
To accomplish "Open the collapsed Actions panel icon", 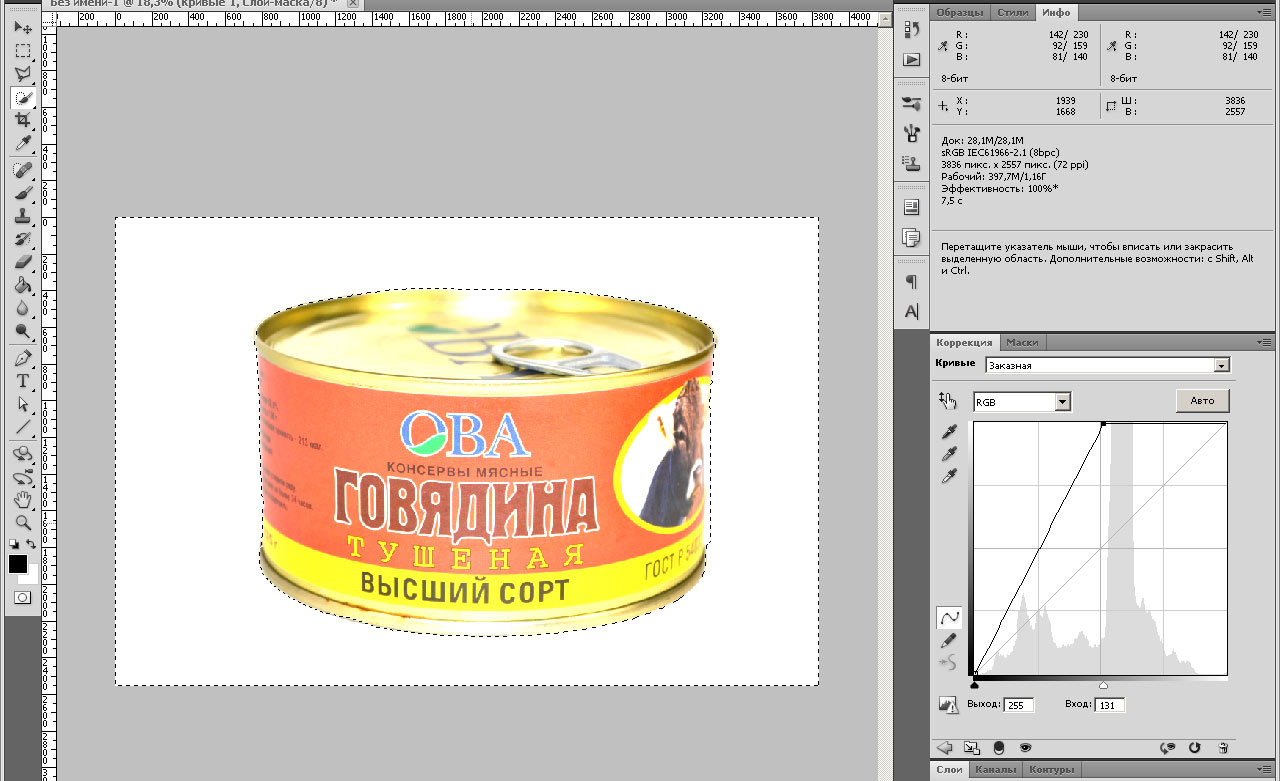I will 911,59.
